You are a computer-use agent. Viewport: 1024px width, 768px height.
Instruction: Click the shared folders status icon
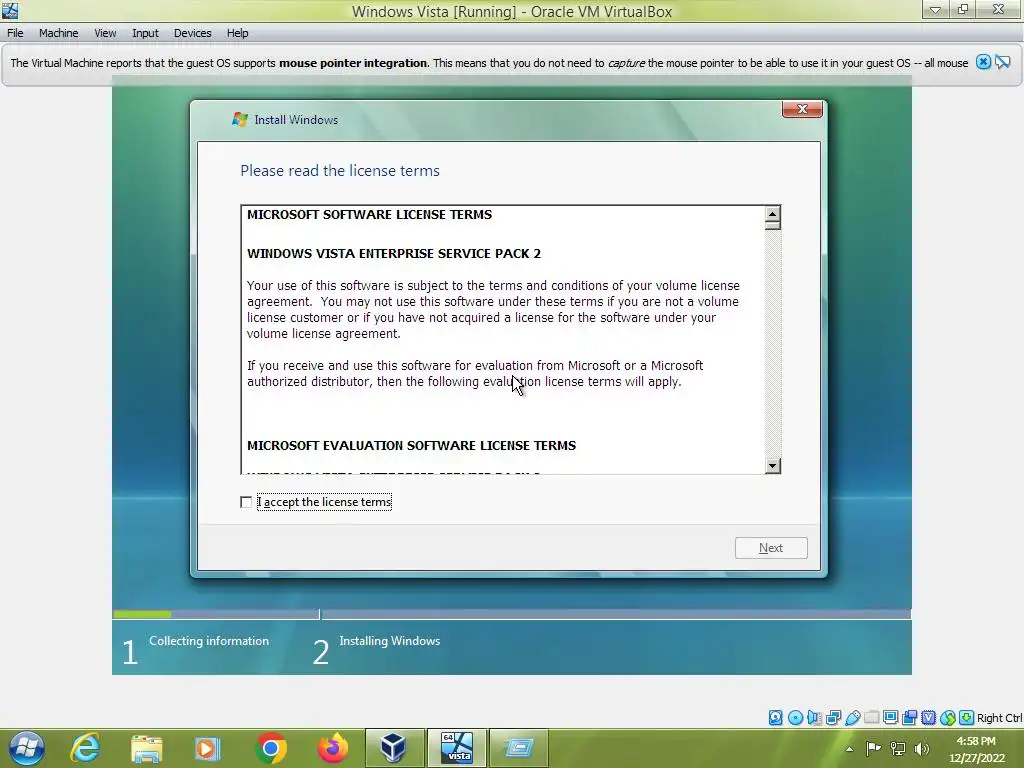point(872,718)
